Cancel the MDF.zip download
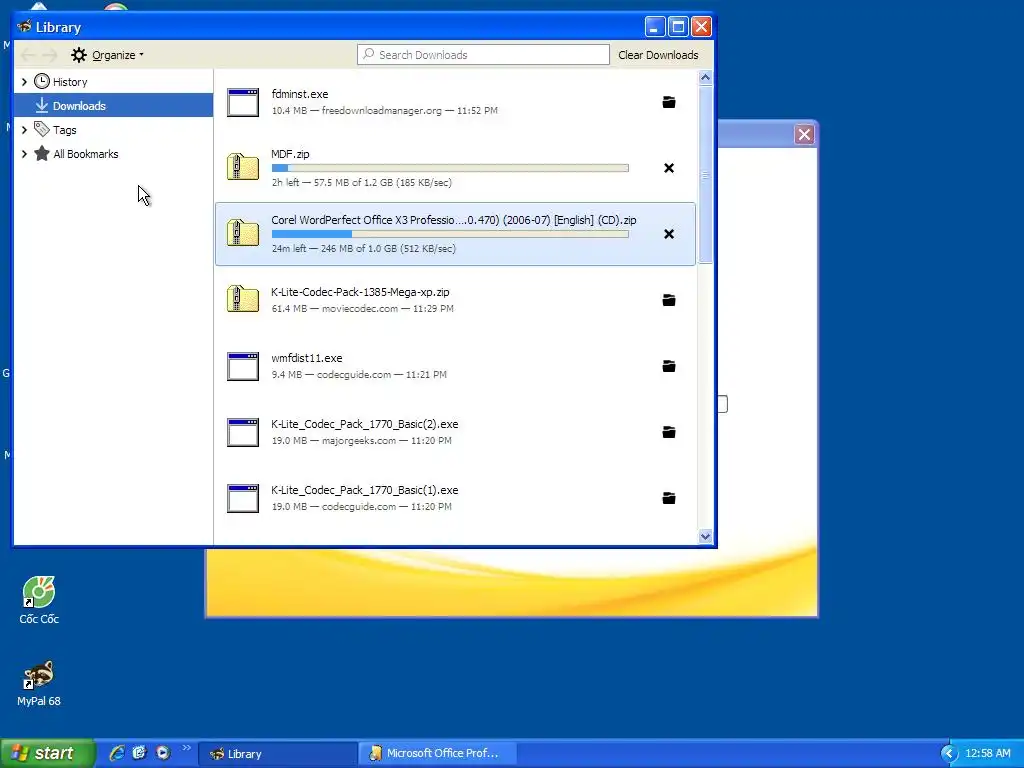This screenshot has width=1024, height=768. tap(669, 168)
